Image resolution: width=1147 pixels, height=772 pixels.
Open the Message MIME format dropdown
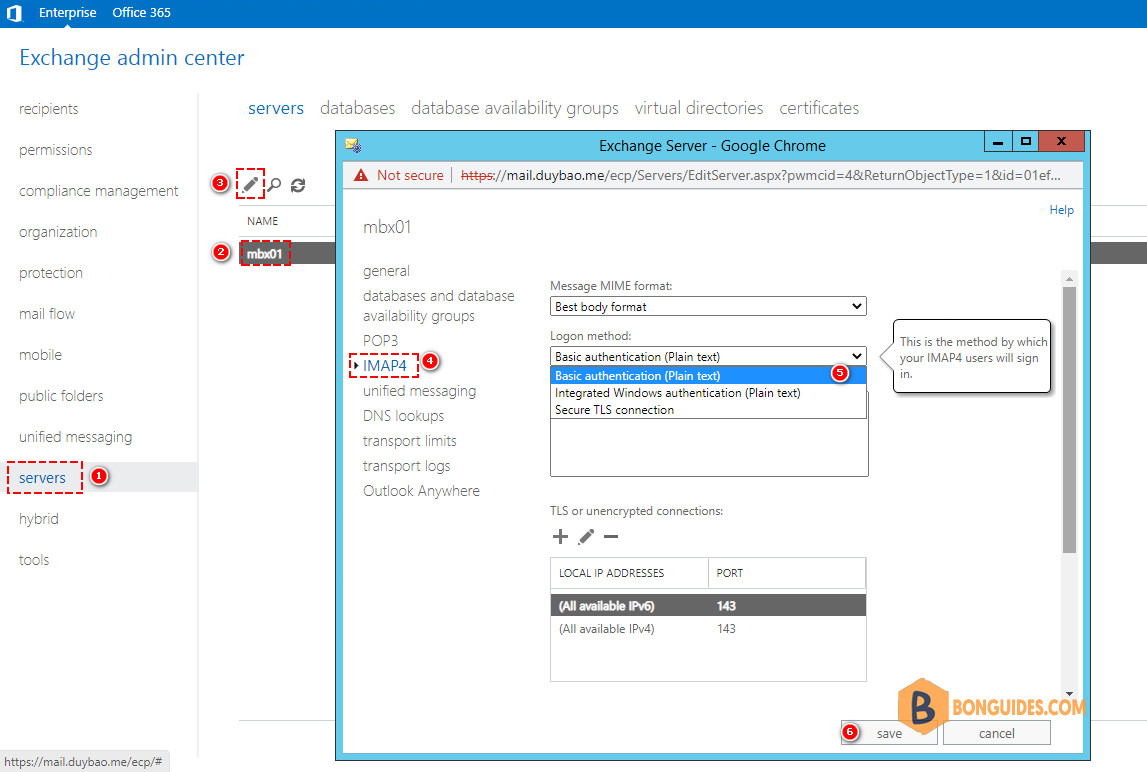(x=708, y=306)
